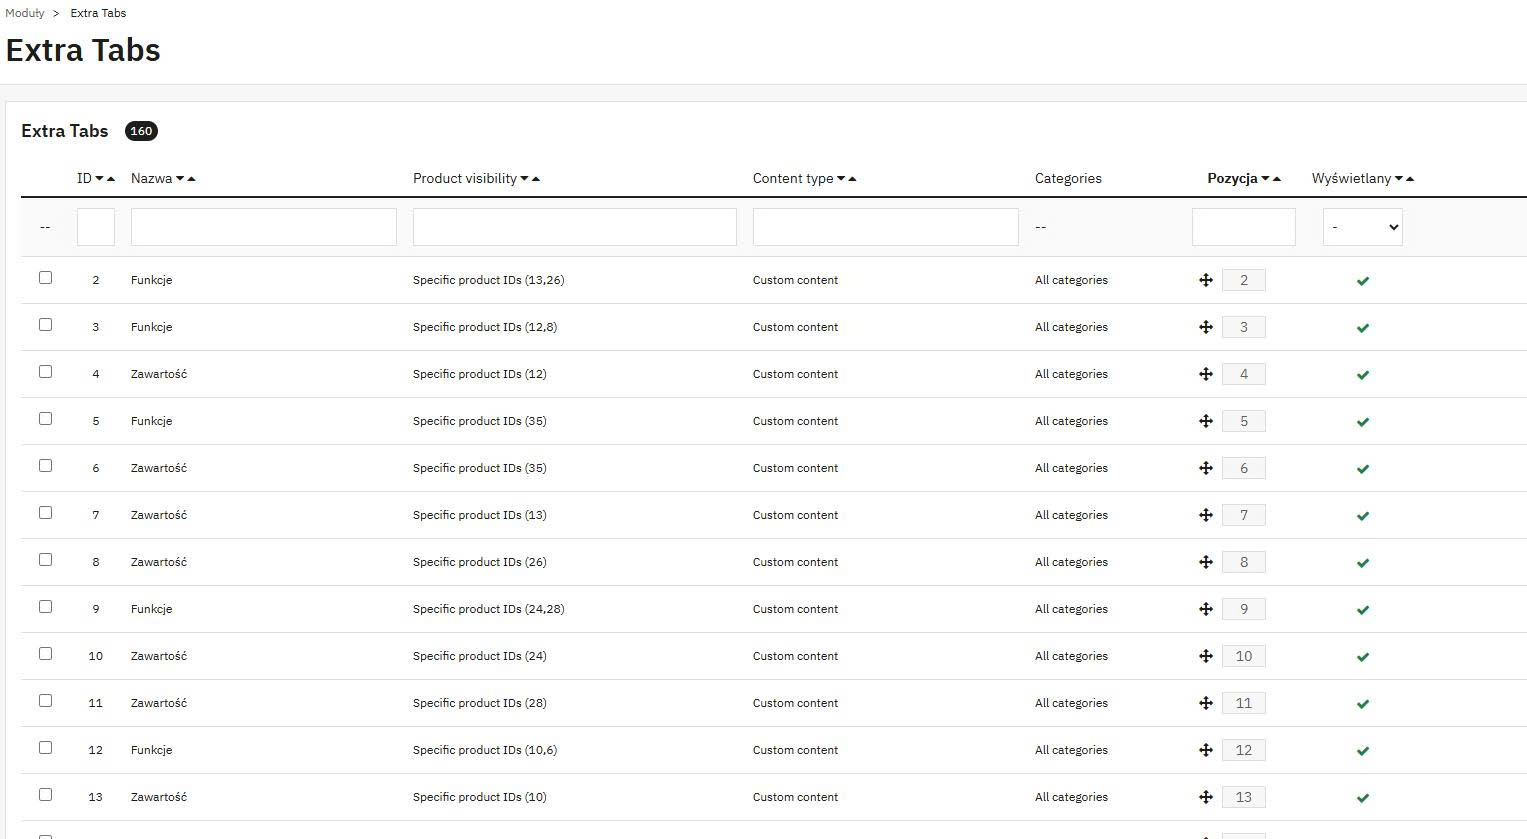
Task: Sort ID column ascending with up arrow
Action: 110,179
